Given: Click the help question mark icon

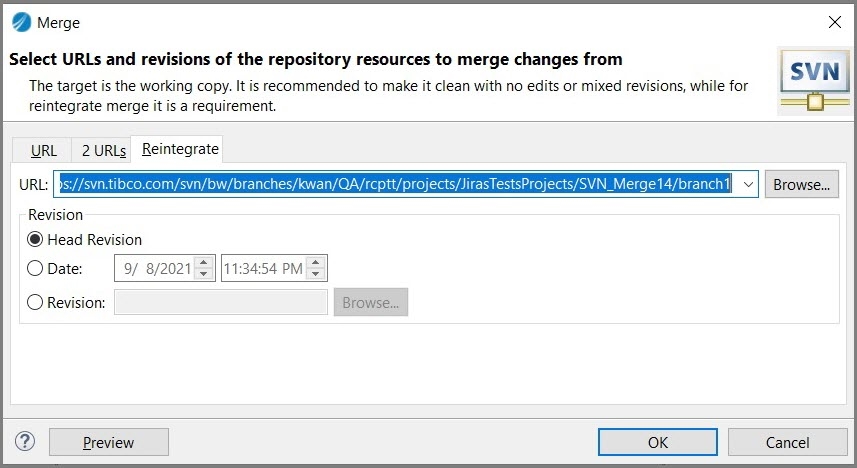Looking at the screenshot, I should pyautogui.click(x=25, y=441).
